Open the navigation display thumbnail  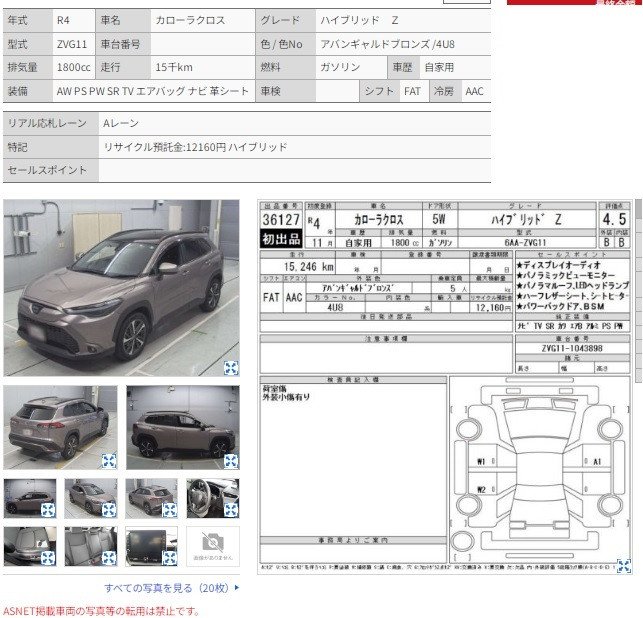152,546
